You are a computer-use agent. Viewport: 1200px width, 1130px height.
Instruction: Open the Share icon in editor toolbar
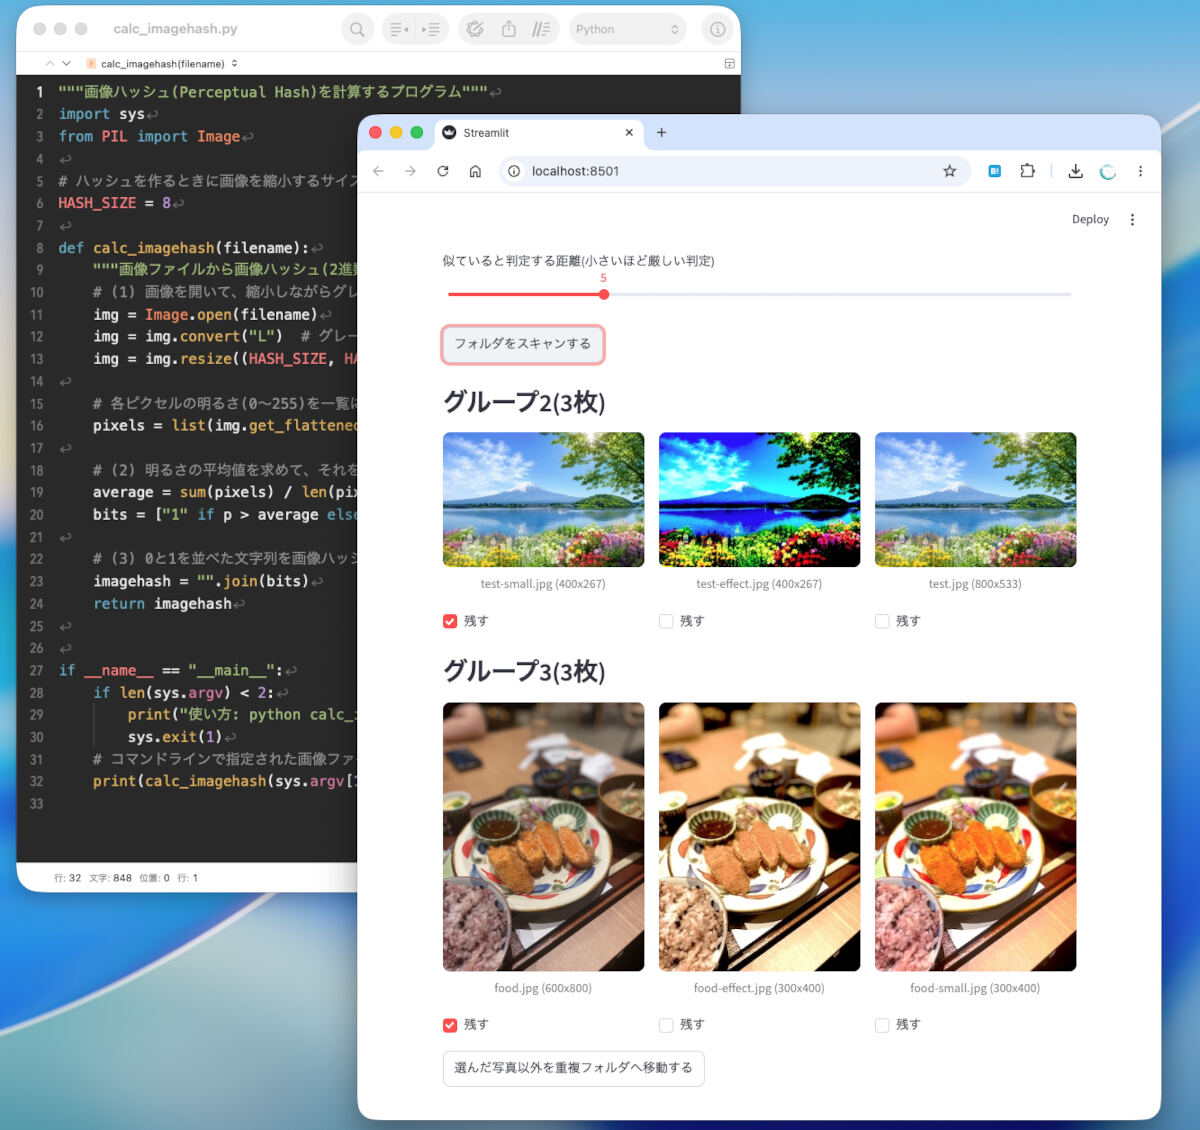point(509,29)
